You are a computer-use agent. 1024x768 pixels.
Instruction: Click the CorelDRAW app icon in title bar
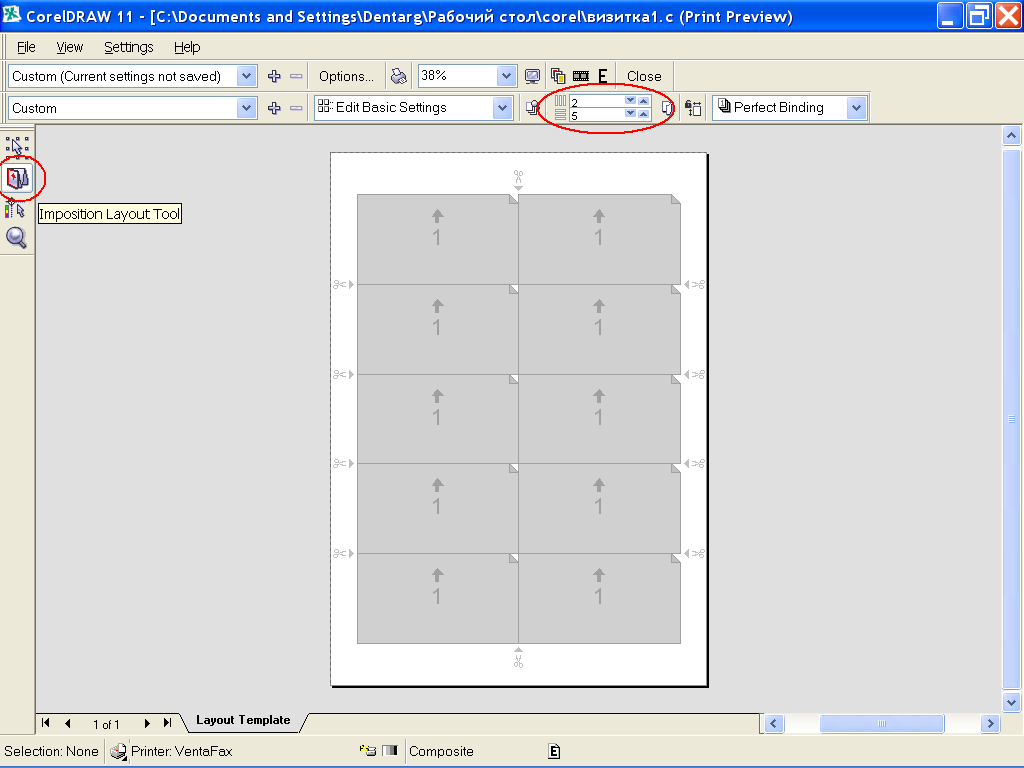coord(11,14)
